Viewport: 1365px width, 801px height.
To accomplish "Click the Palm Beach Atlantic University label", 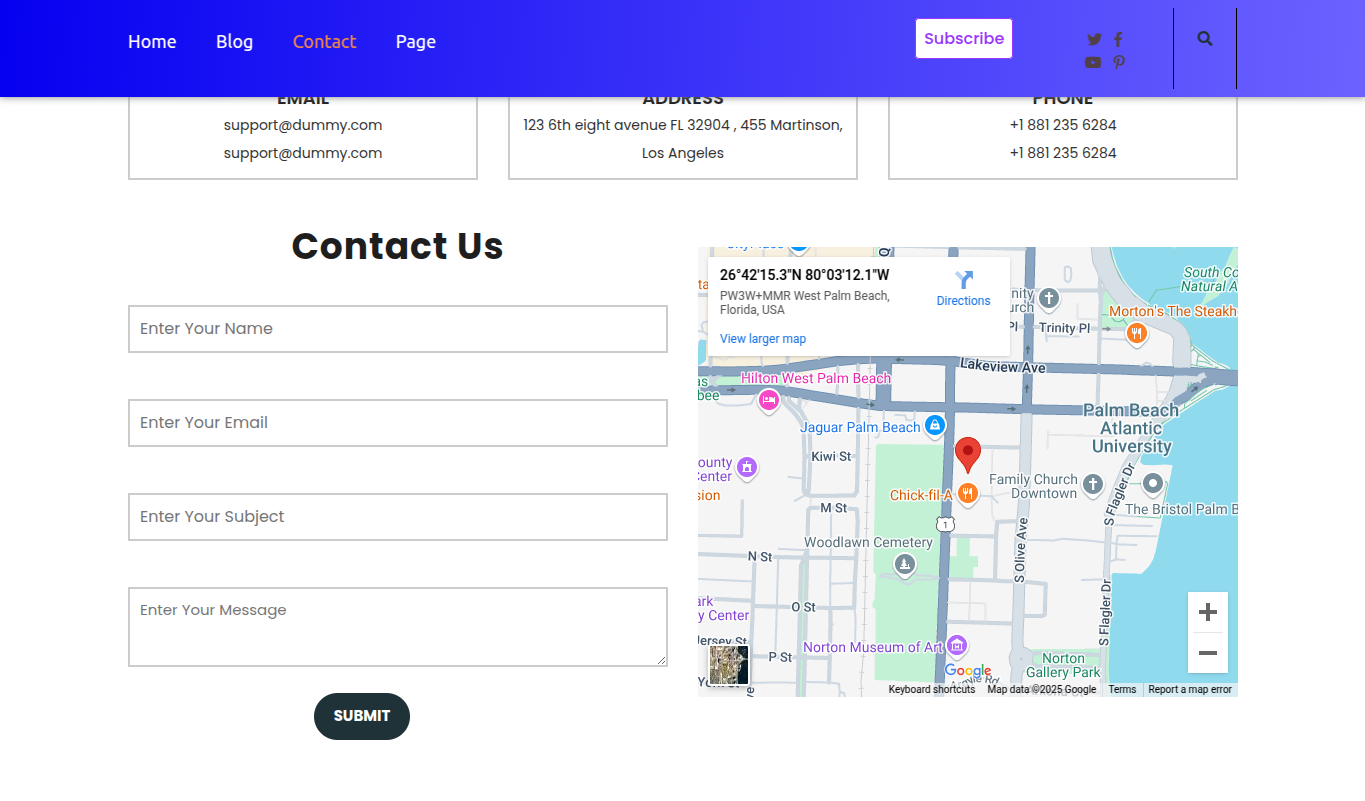I will pos(1131,428).
